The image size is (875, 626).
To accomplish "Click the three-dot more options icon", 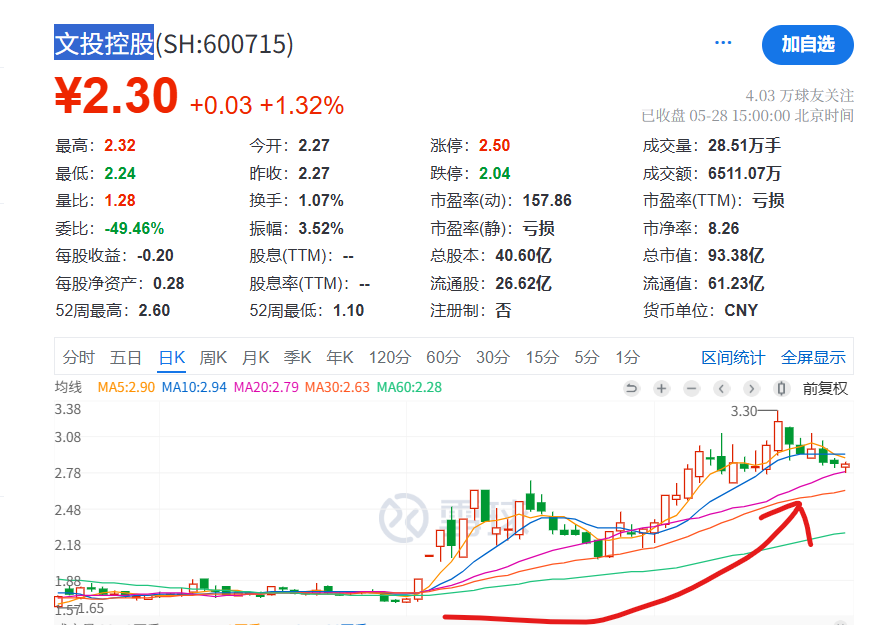I will (x=723, y=42).
